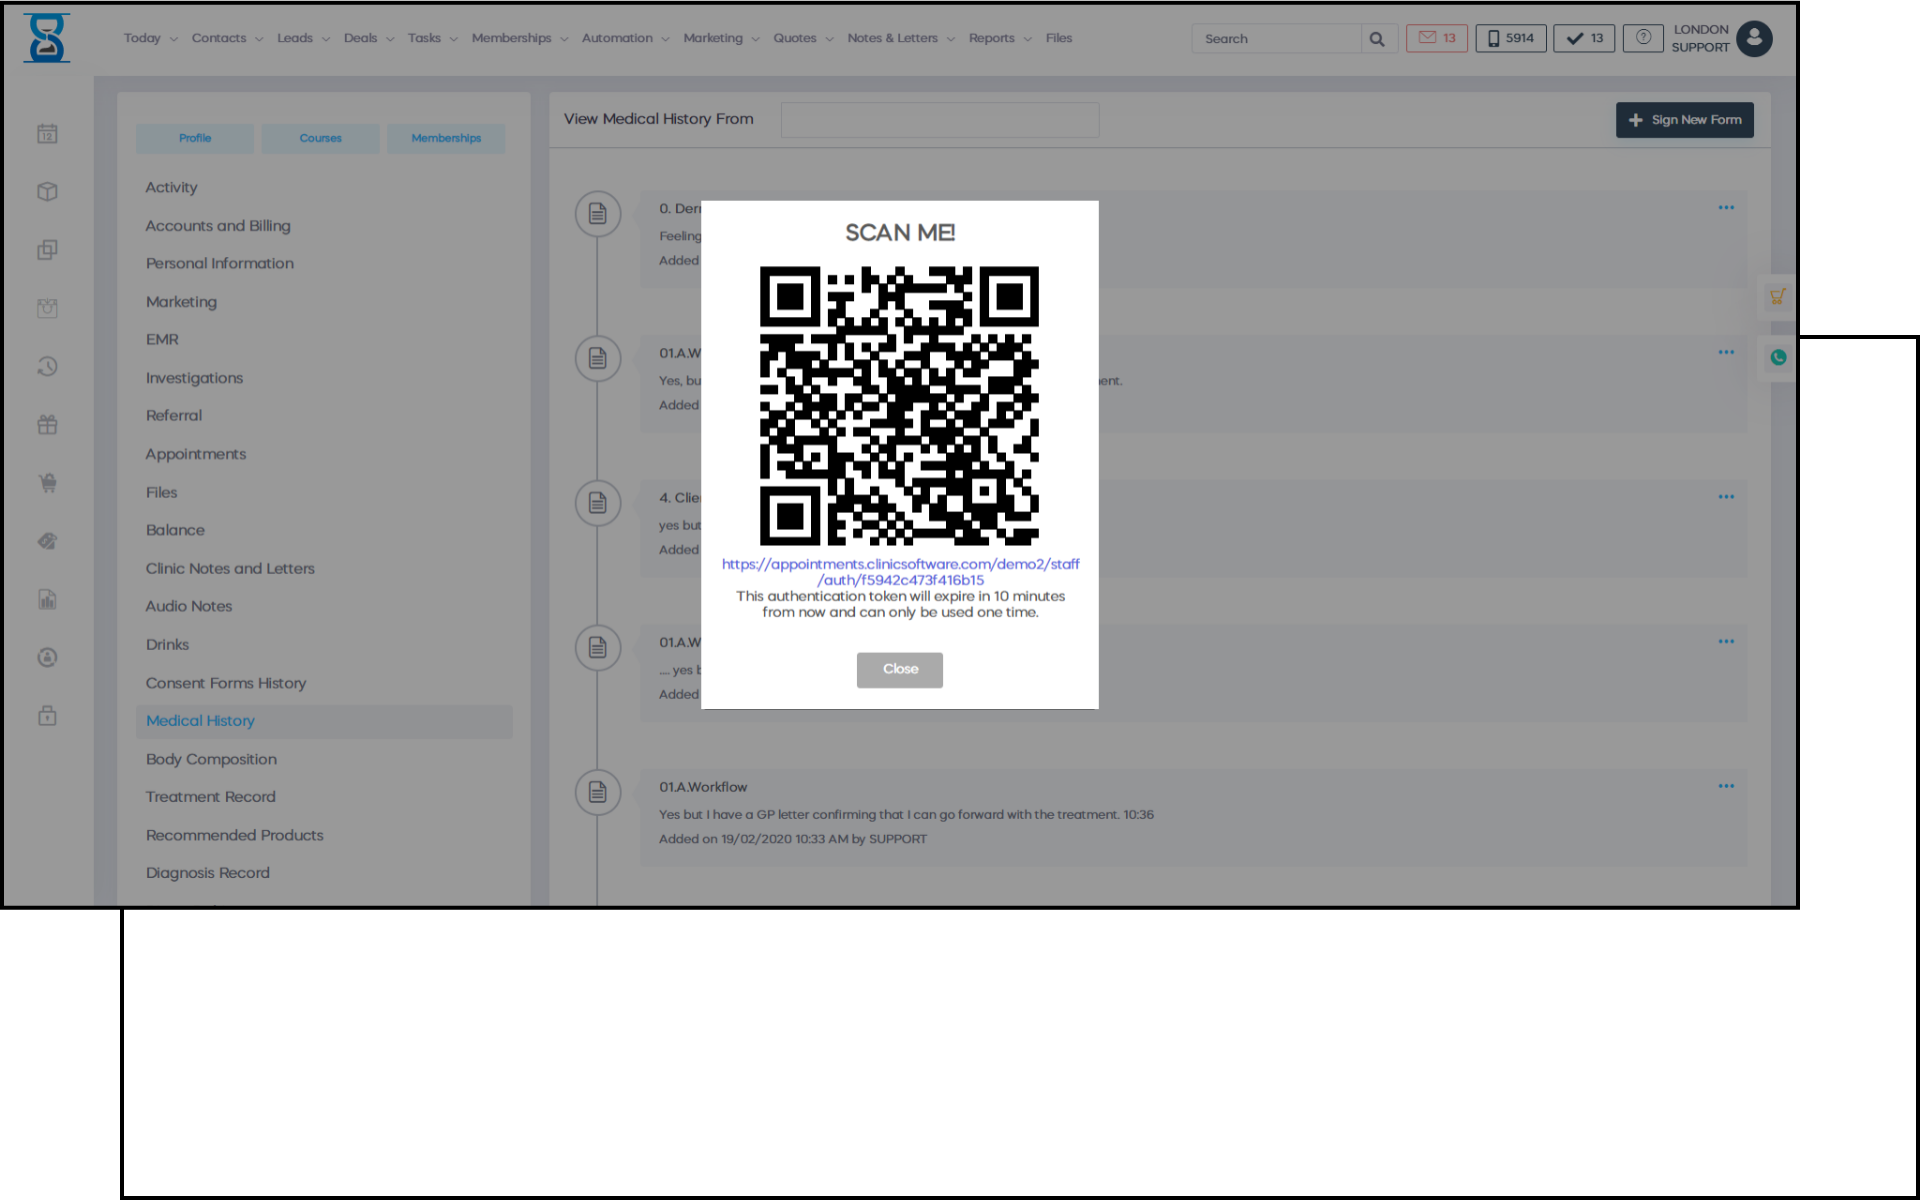Image resolution: width=1920 pixels, height=1200 pixels.
Task: Close the SCAN ME dialog
Action: (899, 670)
